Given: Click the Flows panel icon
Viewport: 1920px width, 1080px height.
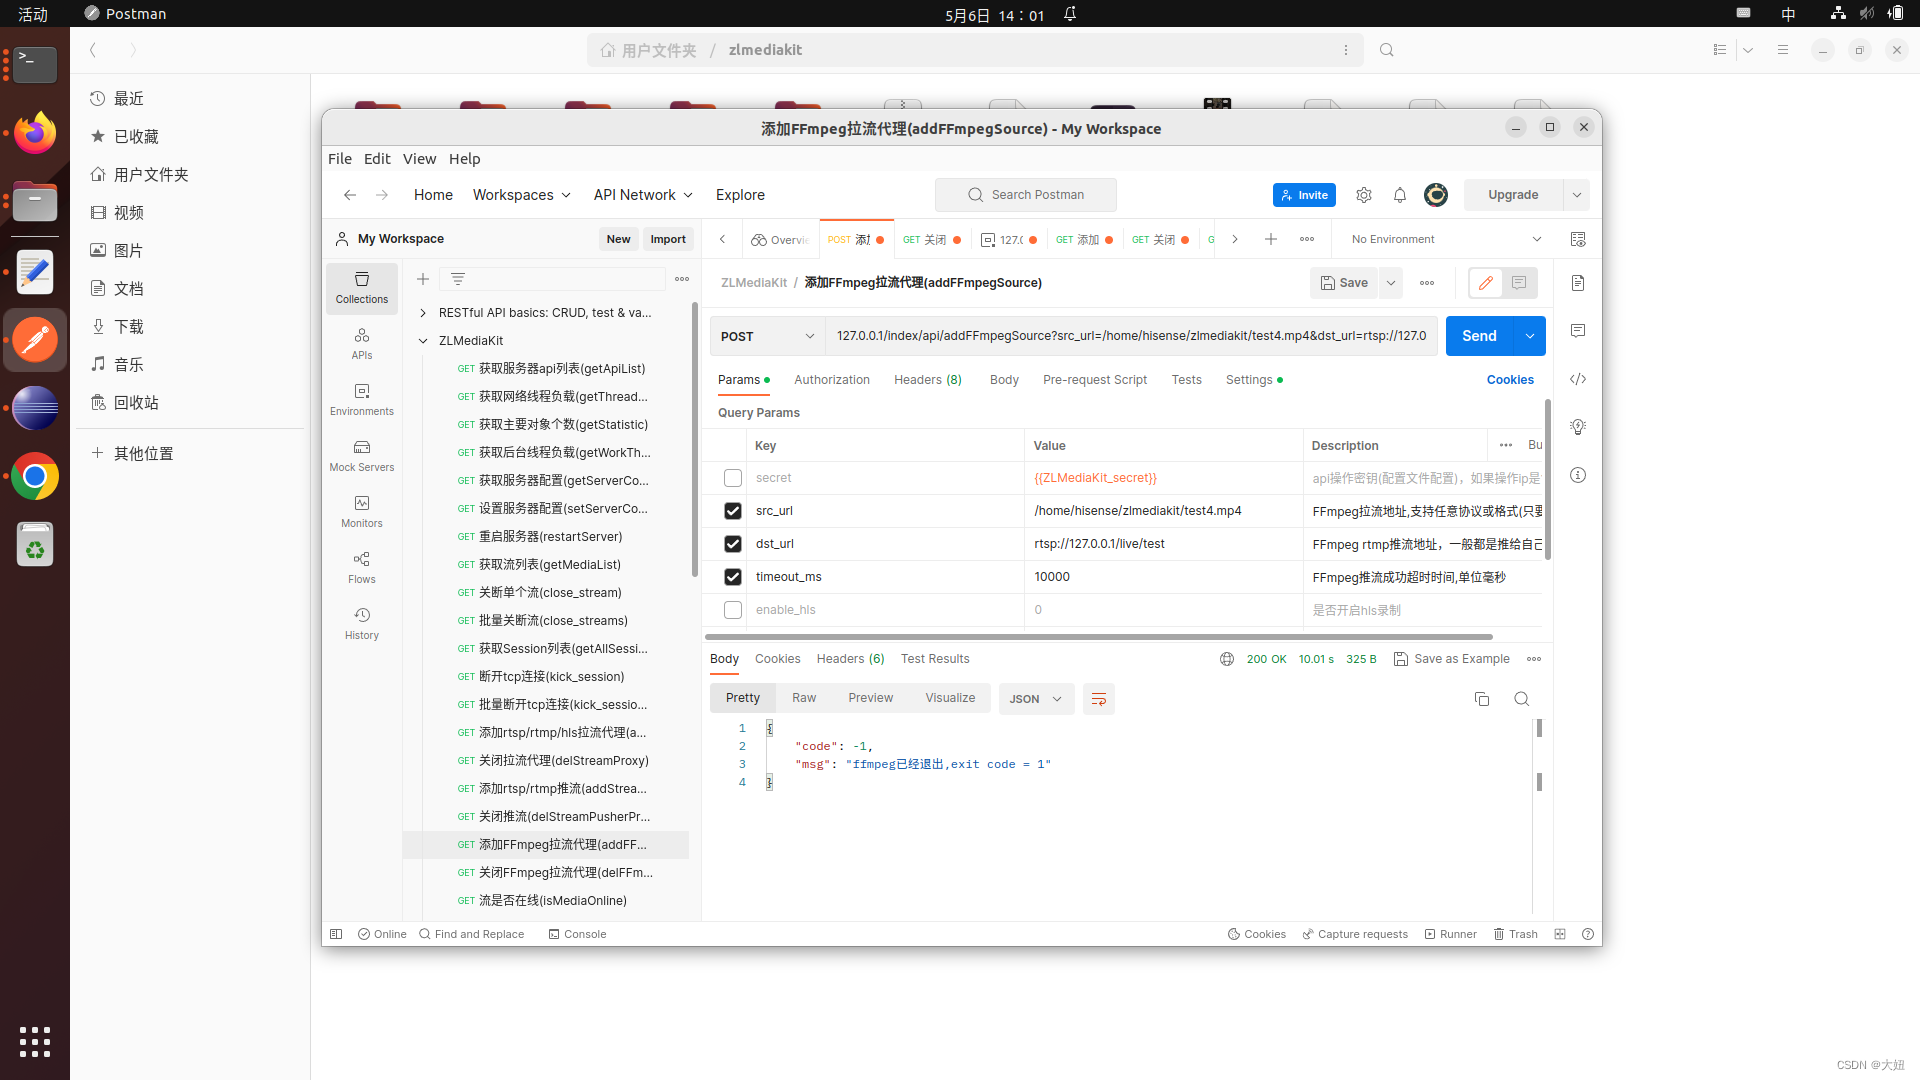Looking at the screenshot, I should pyautogui.click(x=360, y=567).
